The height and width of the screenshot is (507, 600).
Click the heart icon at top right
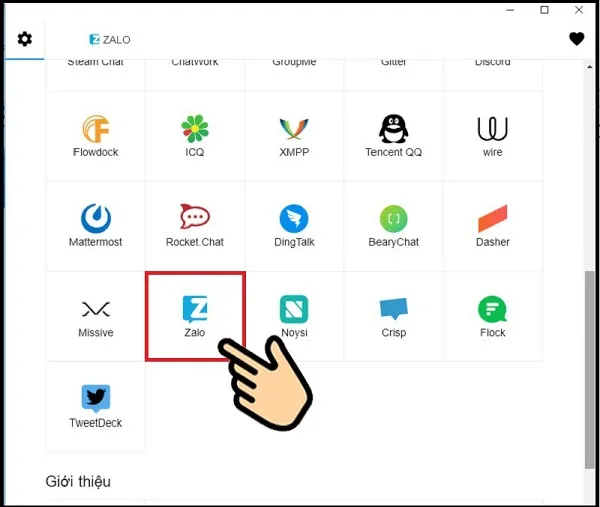(576, 39)
